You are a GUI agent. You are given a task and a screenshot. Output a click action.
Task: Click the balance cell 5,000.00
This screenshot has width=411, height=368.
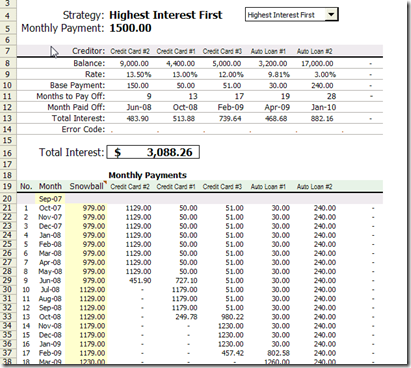pyautogui.click(x=227, y=63)
